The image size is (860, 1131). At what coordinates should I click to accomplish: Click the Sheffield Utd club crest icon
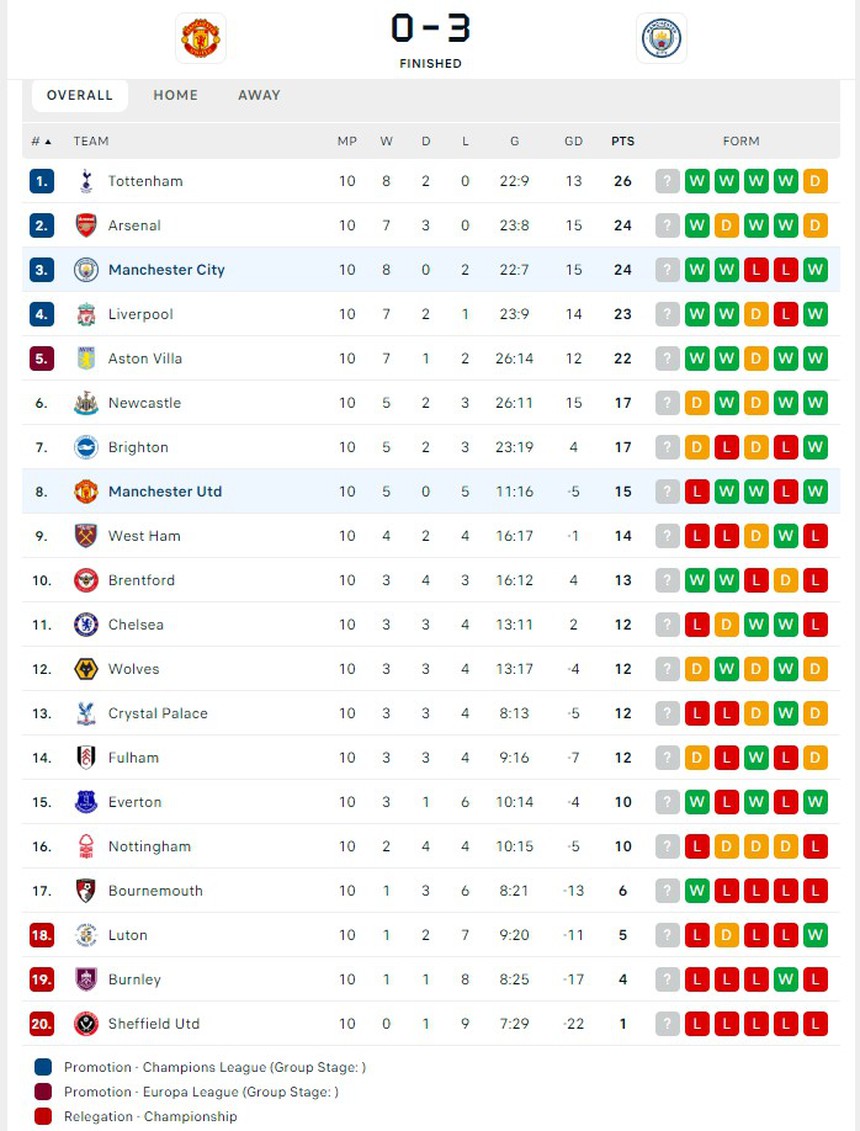tap(86, 1024)
